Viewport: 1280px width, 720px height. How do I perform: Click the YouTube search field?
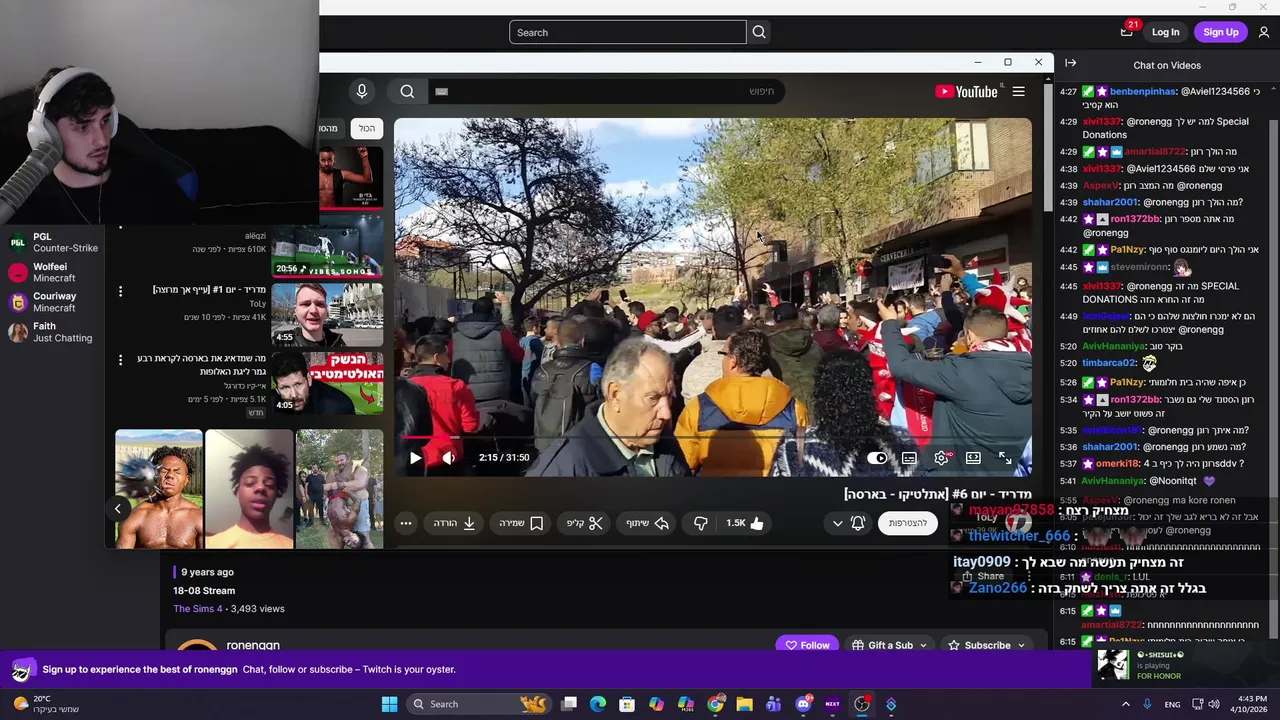(x=605, y=92)
